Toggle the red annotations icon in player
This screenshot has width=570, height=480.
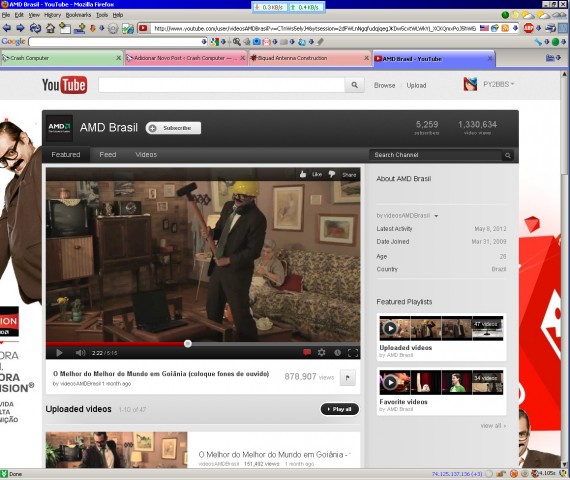pyautogui.click(x=307, y=352)
